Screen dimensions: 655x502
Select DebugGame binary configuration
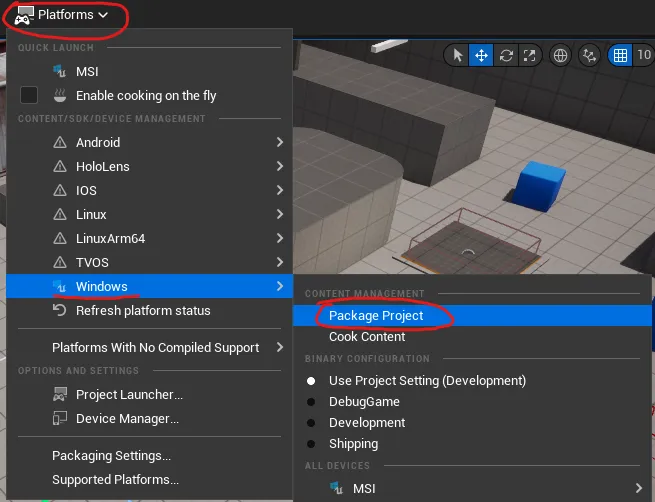tap(472, 402)
